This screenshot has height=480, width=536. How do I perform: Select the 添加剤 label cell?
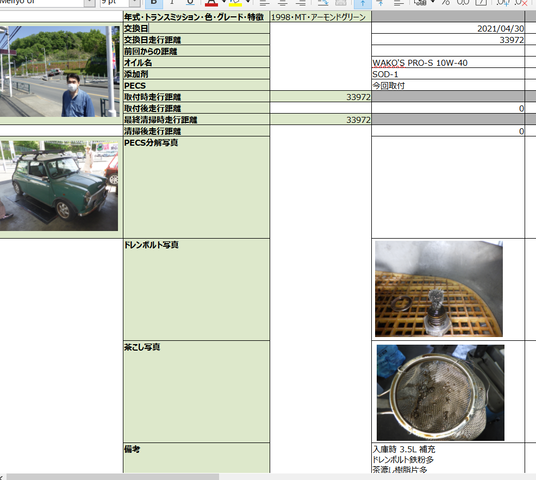pyautogui.click(x=197, y=74)
